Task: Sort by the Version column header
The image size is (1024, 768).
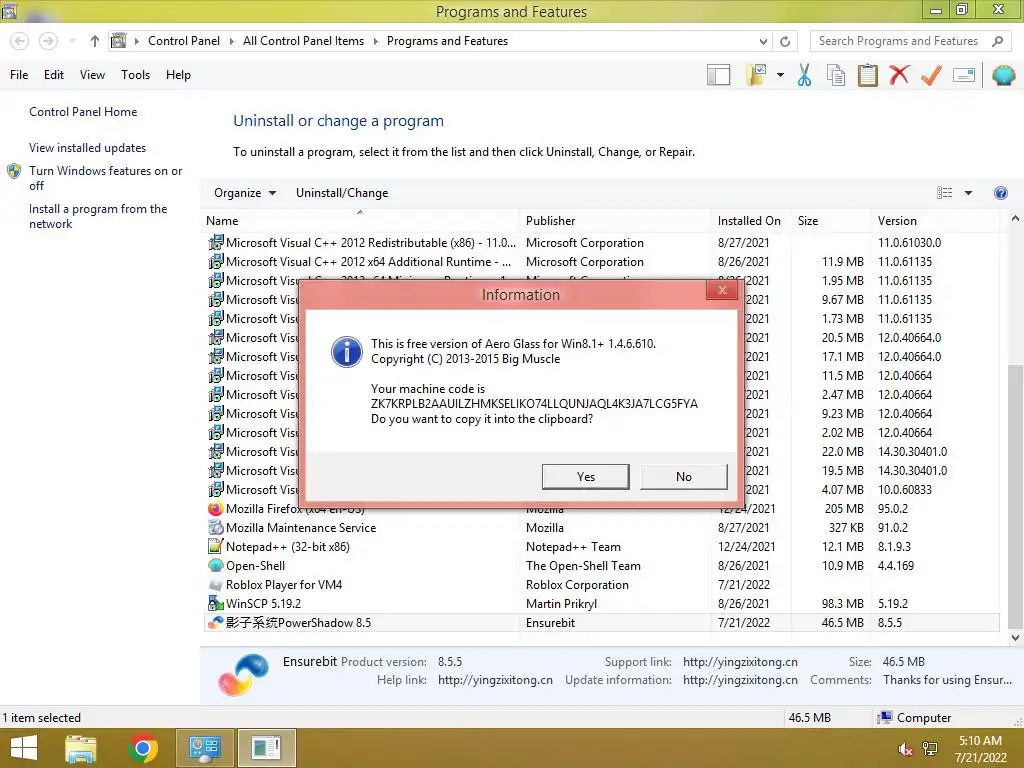Action: pyautogui.click(x=936, y=221)
